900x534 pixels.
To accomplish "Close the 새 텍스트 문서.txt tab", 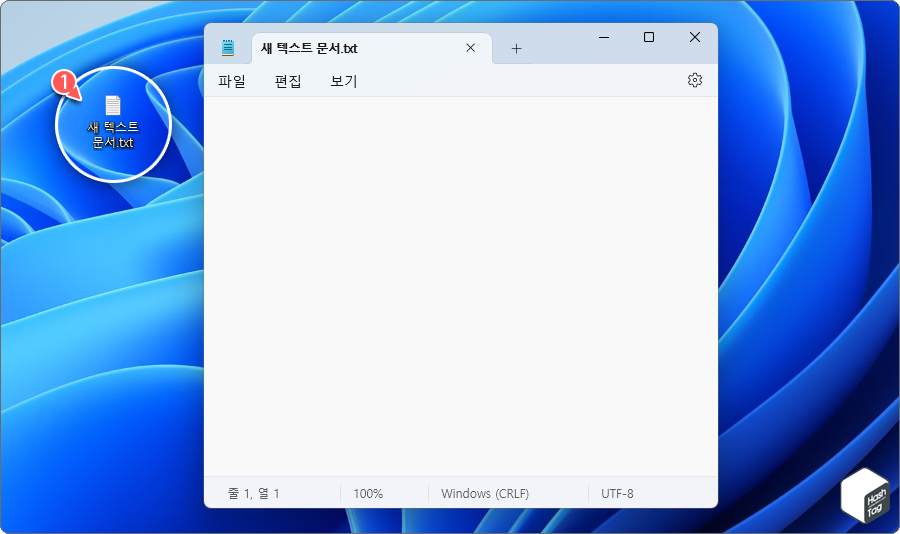I will pyautogui.click(x=471, y=48).
